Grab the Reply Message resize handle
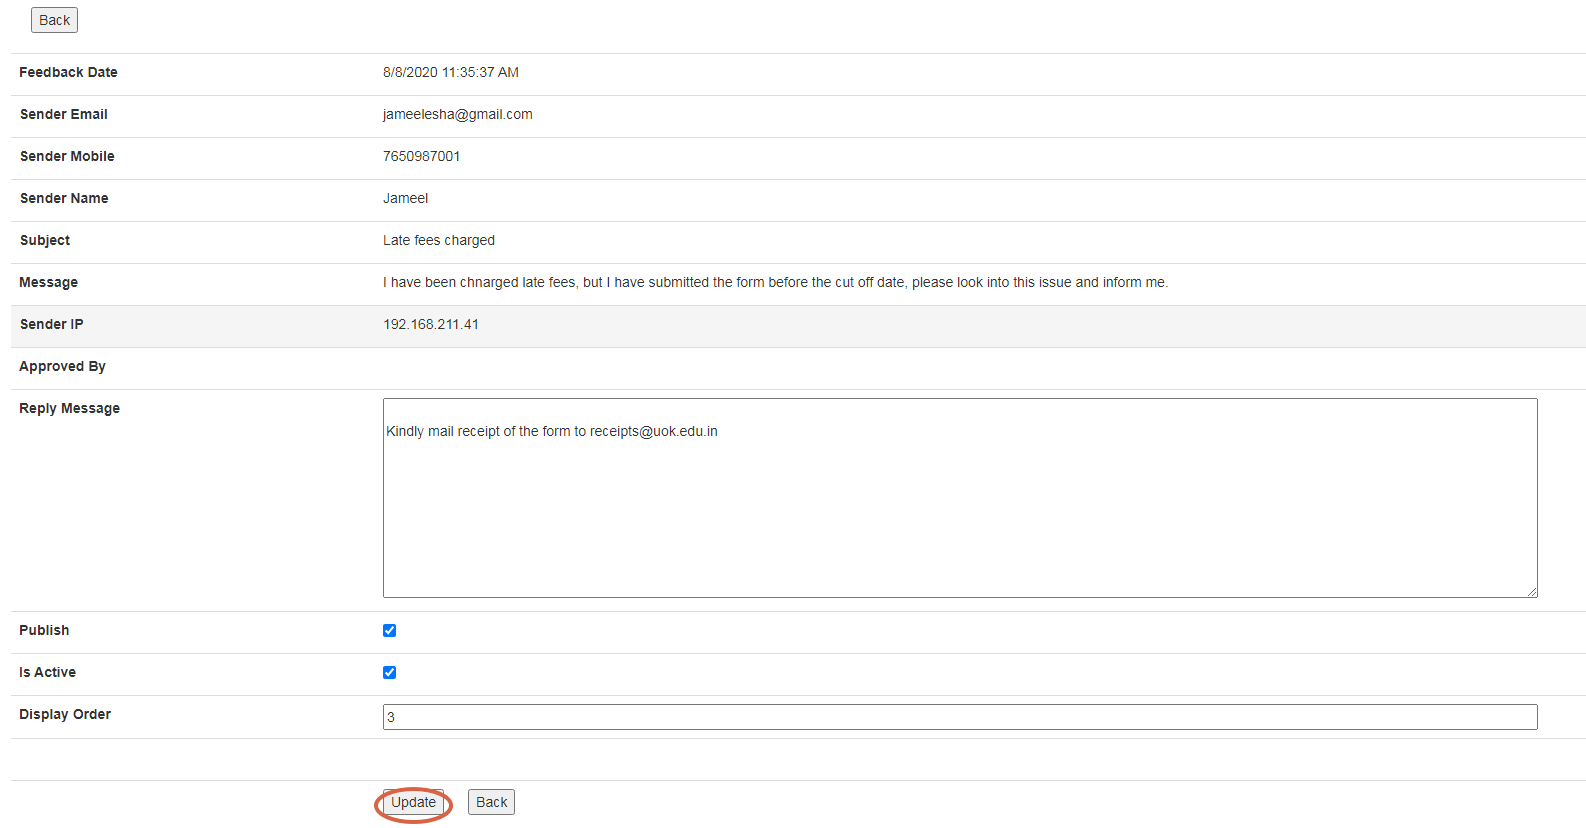Screen dimensions: 1586x828 click(1531, 591)
